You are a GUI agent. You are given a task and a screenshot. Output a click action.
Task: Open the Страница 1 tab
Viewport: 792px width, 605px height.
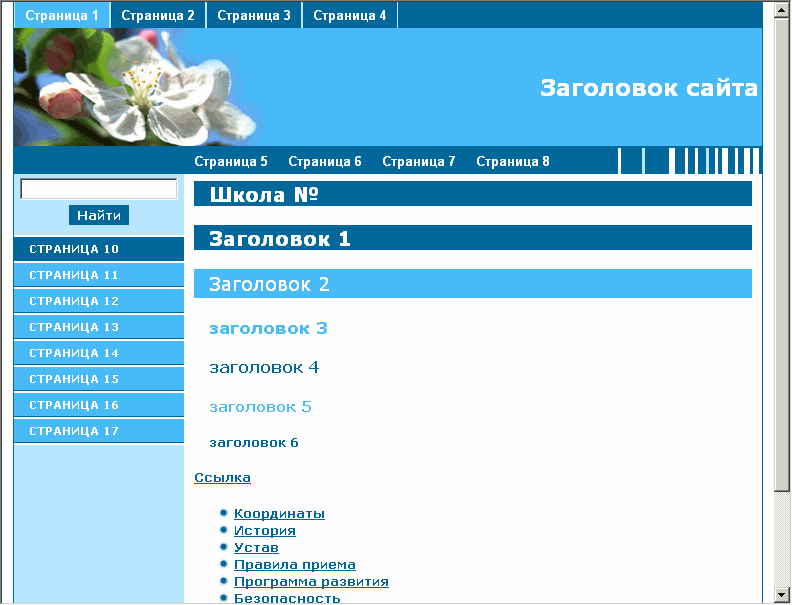pos(62,15)
